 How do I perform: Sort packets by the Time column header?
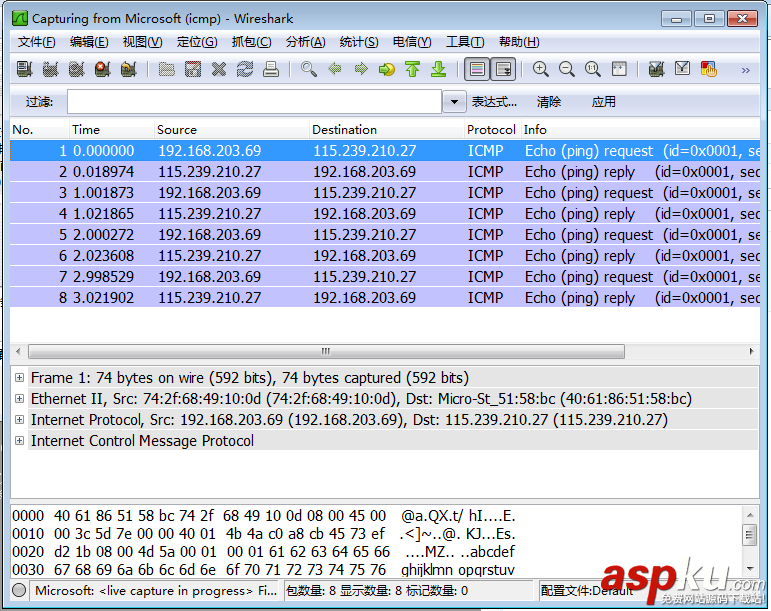coord(112,130)
